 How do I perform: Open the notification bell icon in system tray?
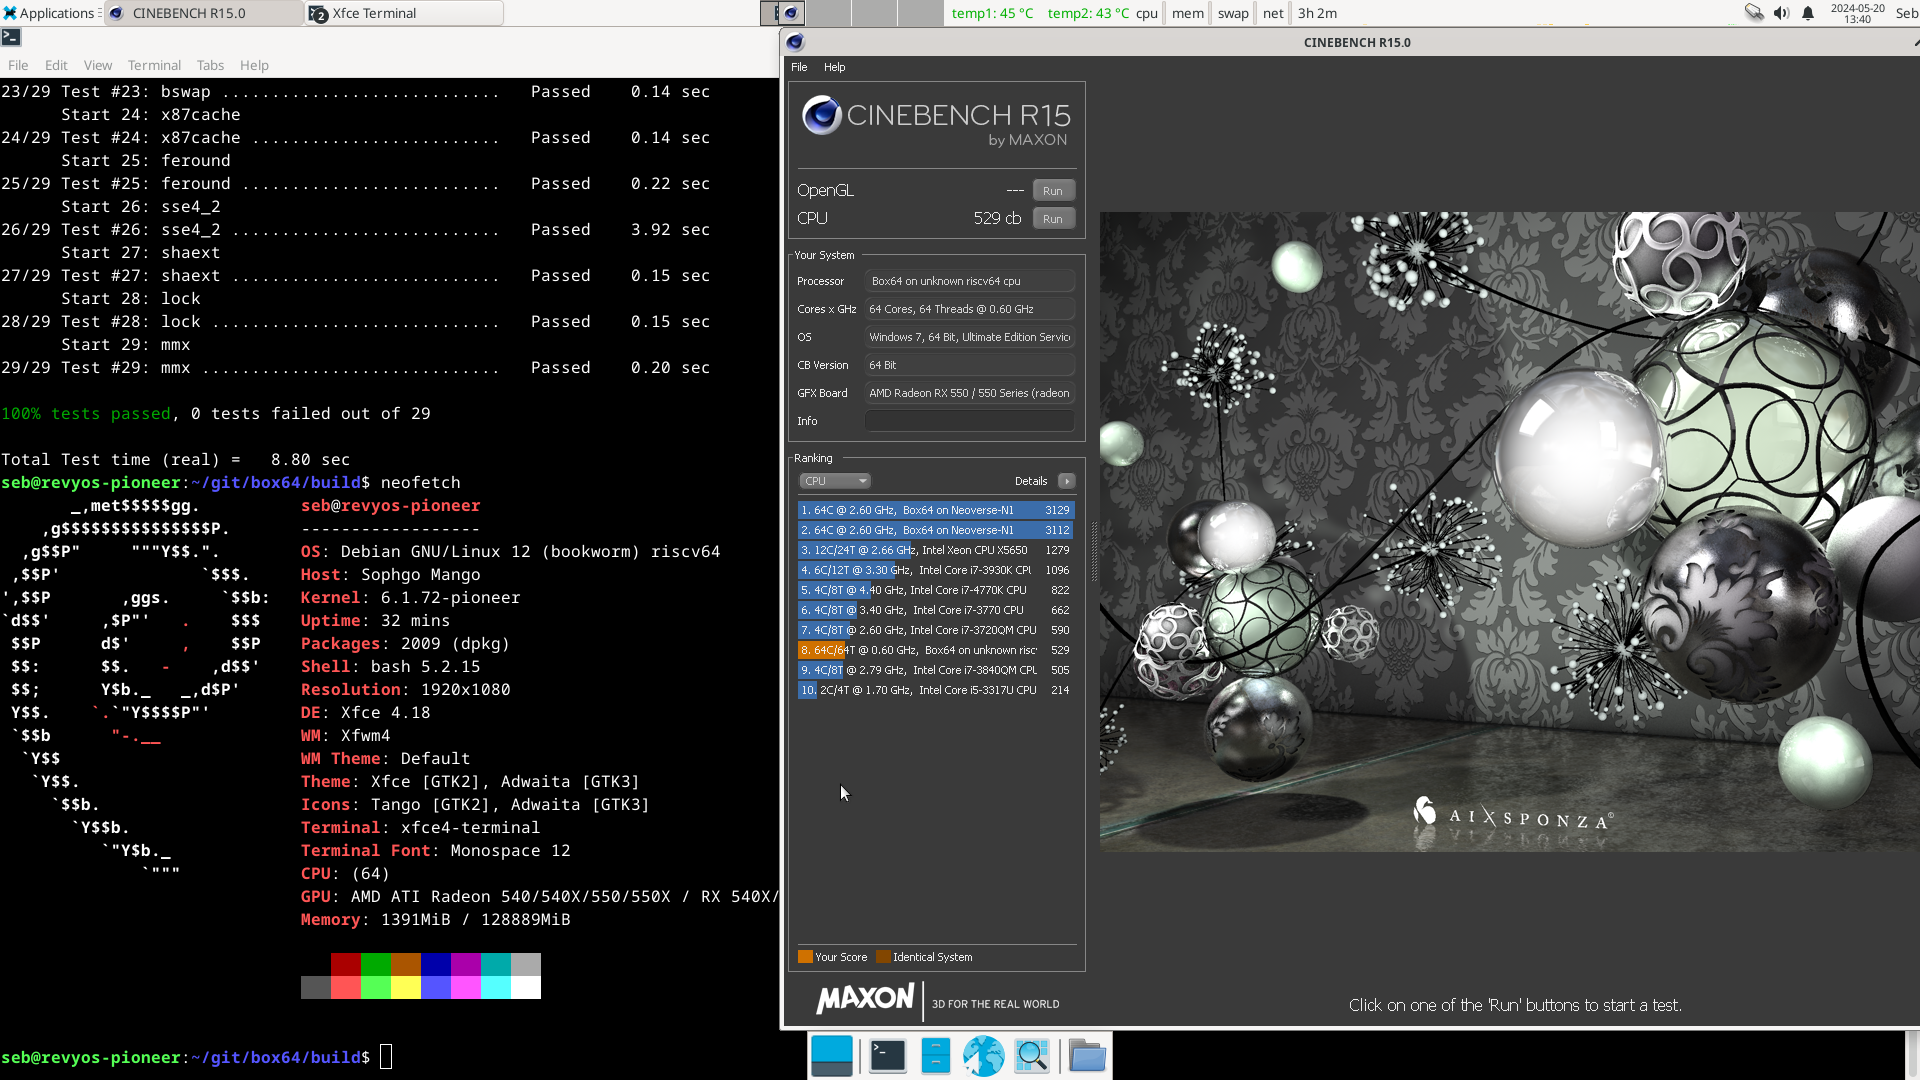click(x=1808, y=13)
